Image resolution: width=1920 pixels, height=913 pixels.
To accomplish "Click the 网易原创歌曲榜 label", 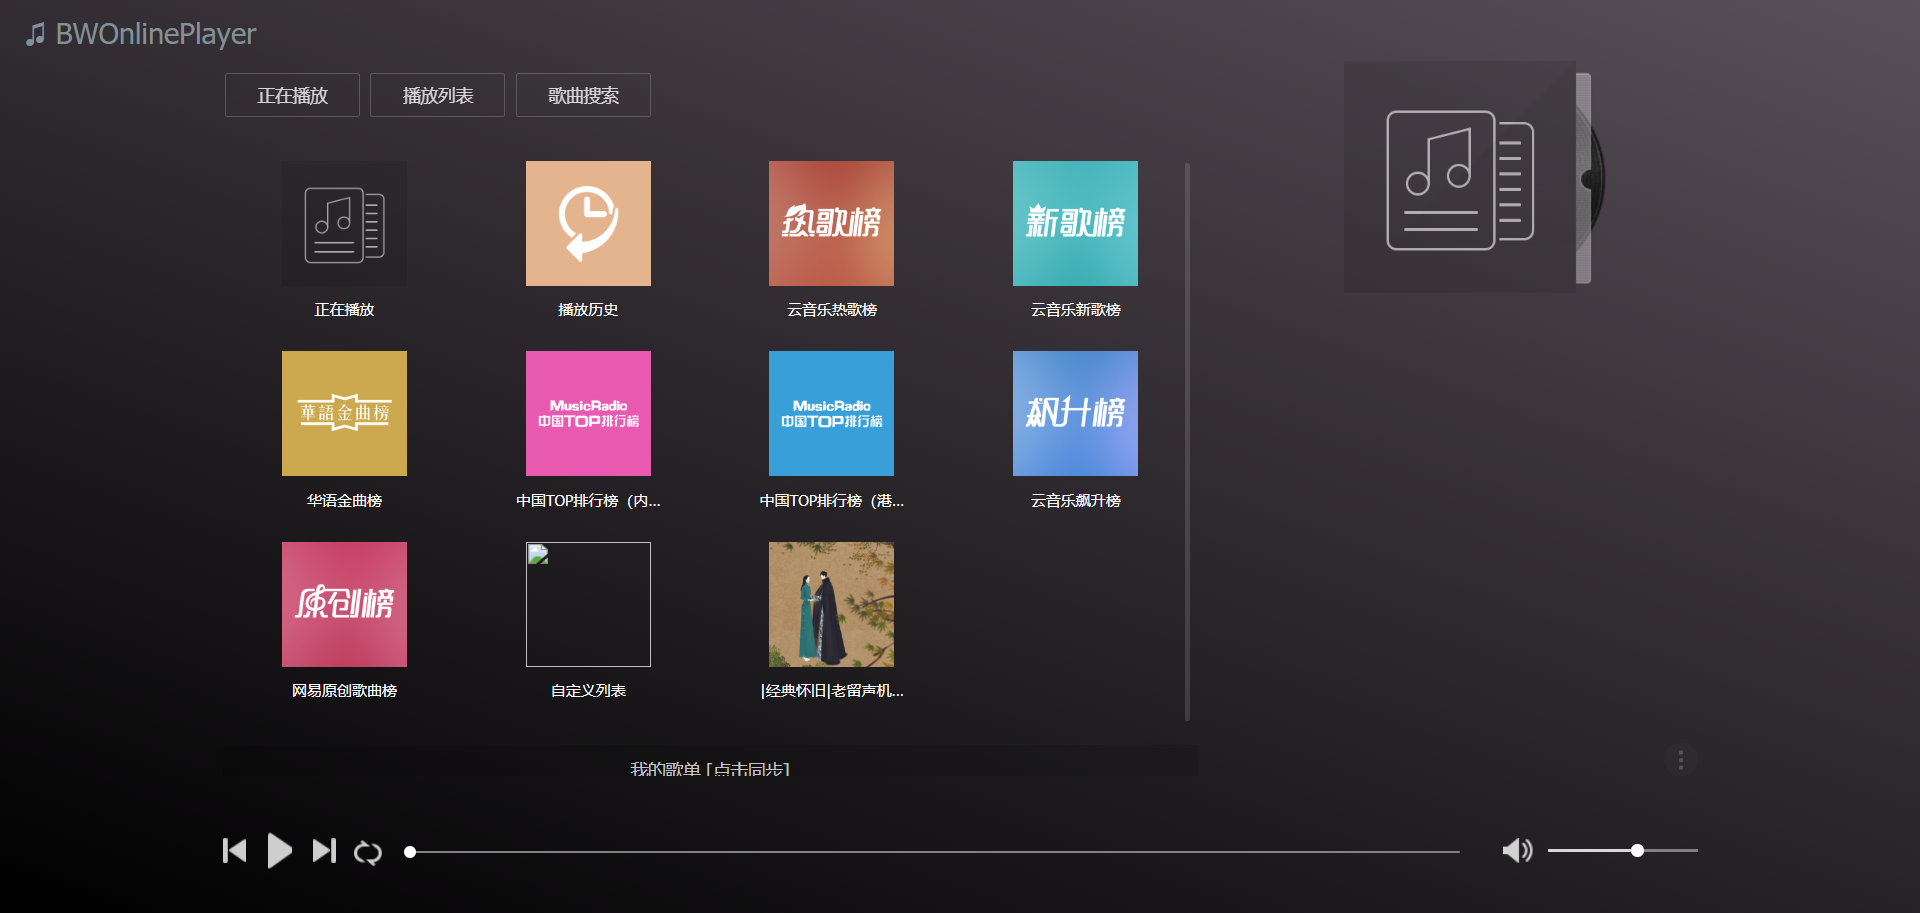I will click(x=344, y=691).
